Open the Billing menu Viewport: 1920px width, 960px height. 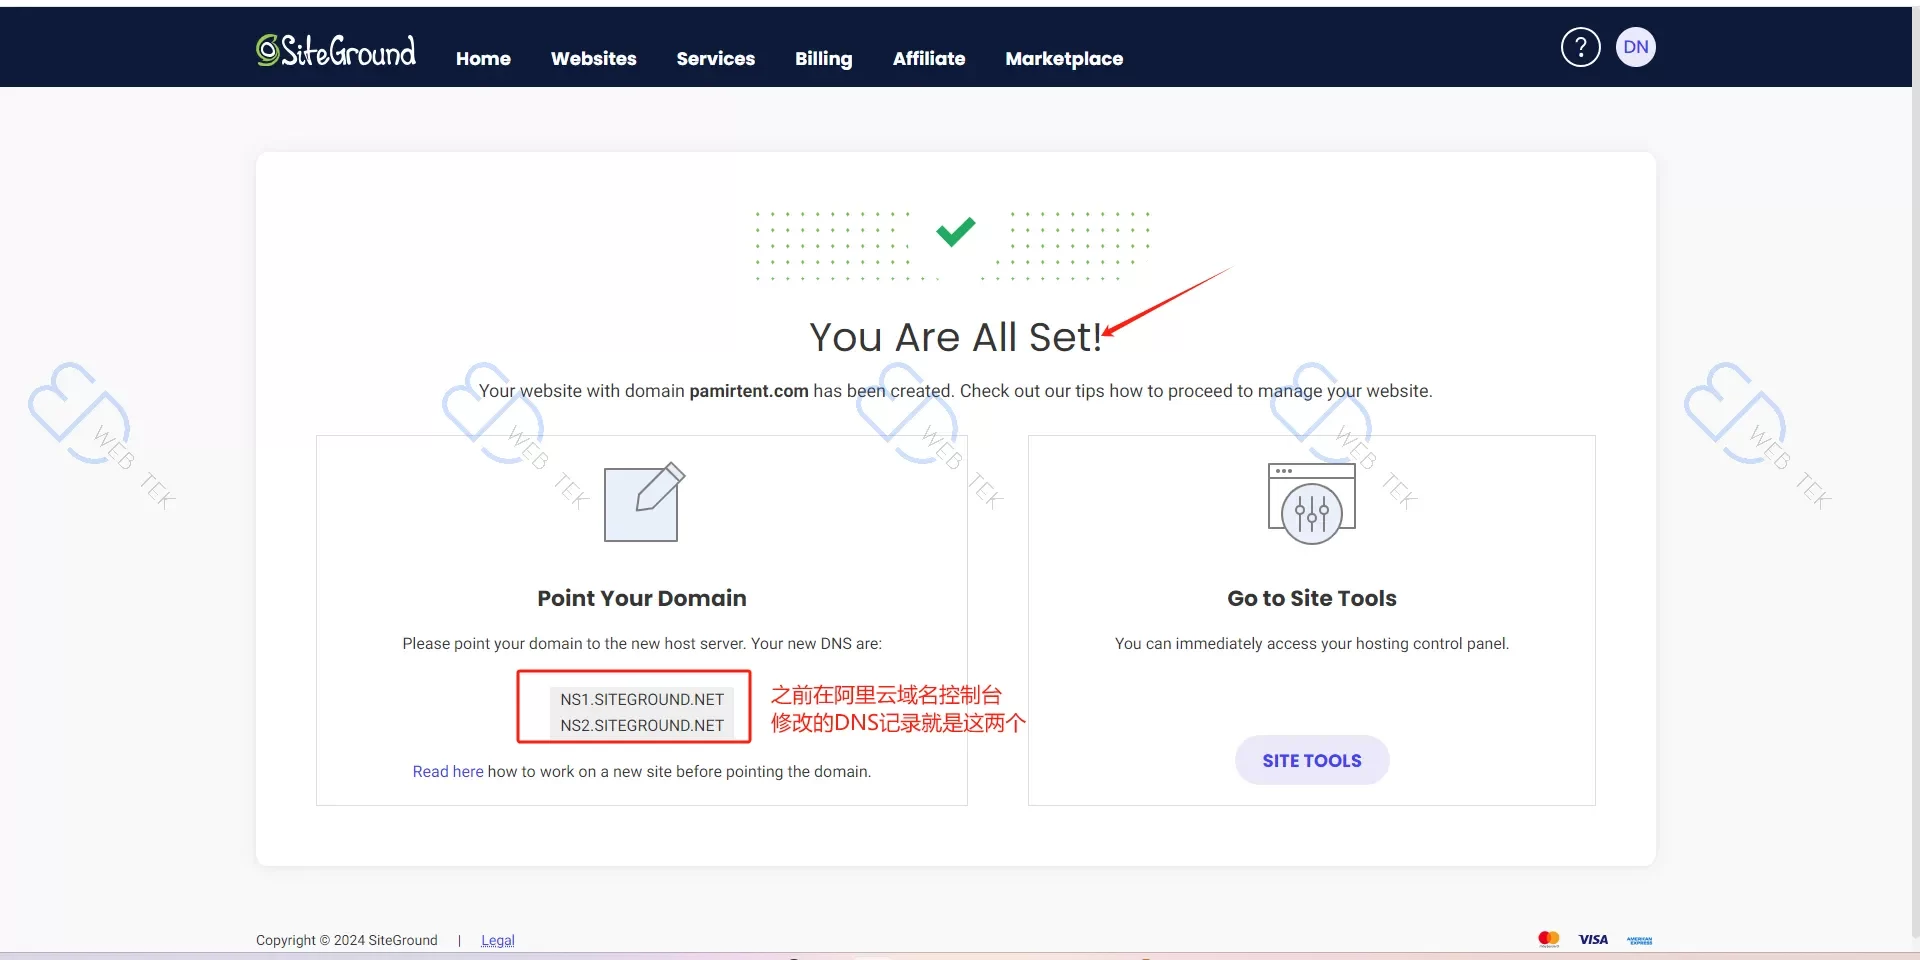[x=824, y=58]
